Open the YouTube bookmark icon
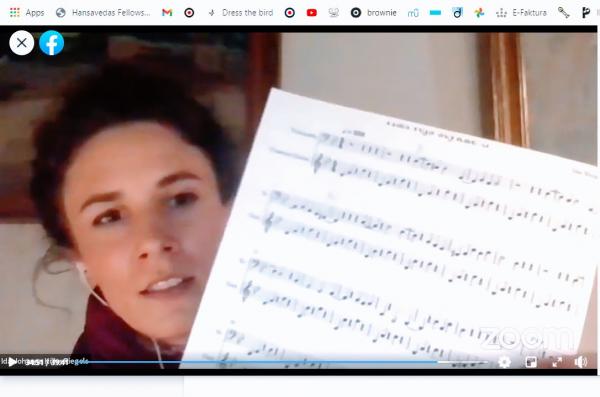The height and width of the screenshot is (397, 600). coord(311,13)
